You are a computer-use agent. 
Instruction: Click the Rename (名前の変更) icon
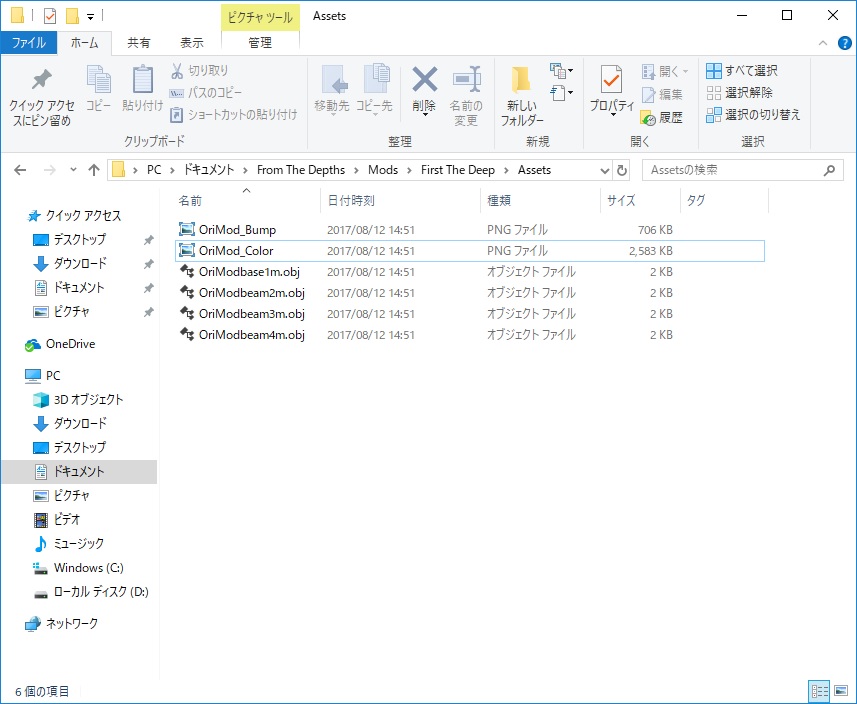coord(465,82)
